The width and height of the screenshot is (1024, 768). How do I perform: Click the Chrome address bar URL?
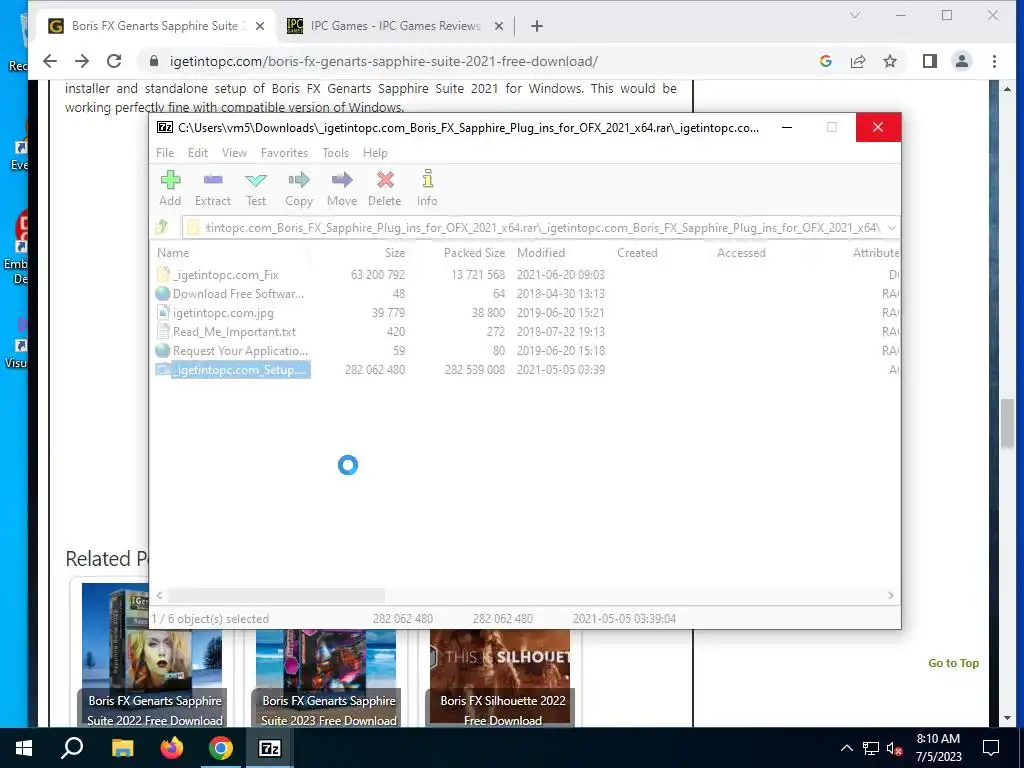(x=383, y=61)
